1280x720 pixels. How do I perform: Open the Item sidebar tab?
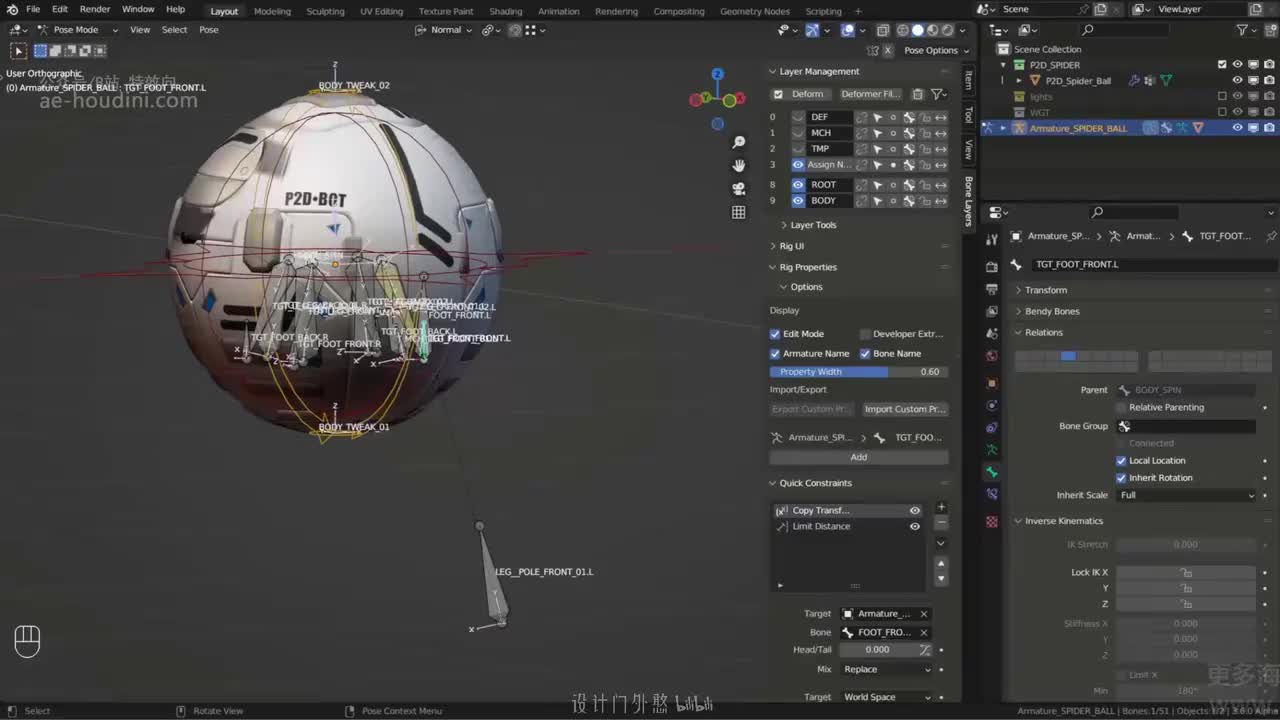coord(968,79)
